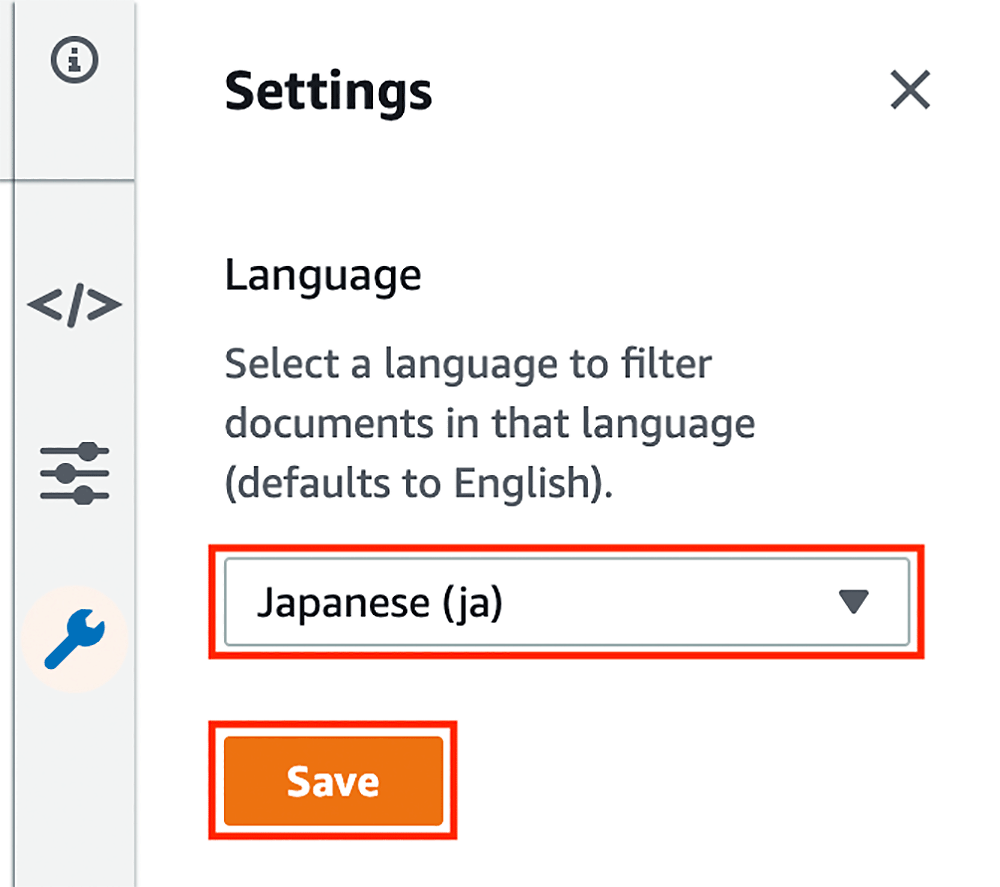Viewport: 1000px width, 887px height.
Task: Select the code snippet tool in the sidebar
Action: pos(73,306)
